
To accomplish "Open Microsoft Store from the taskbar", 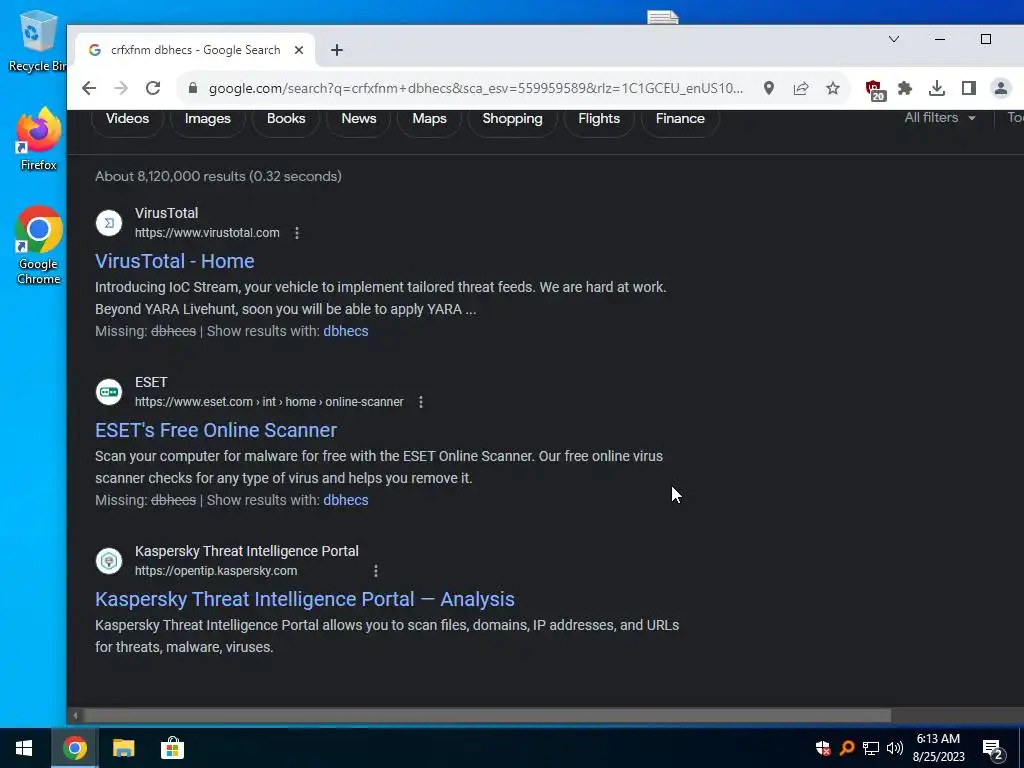I will pos(172,748).
